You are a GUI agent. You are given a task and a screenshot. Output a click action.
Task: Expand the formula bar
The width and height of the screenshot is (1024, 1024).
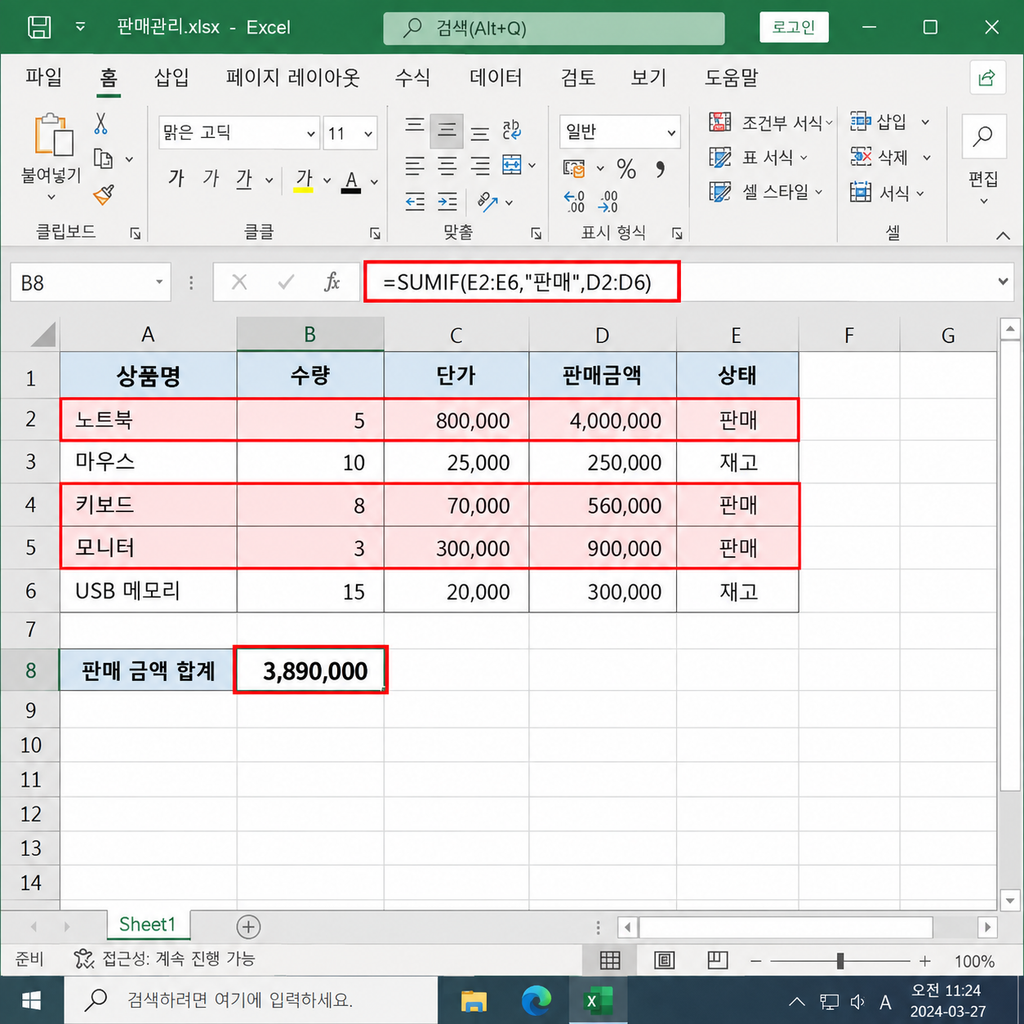(1003, 281)
